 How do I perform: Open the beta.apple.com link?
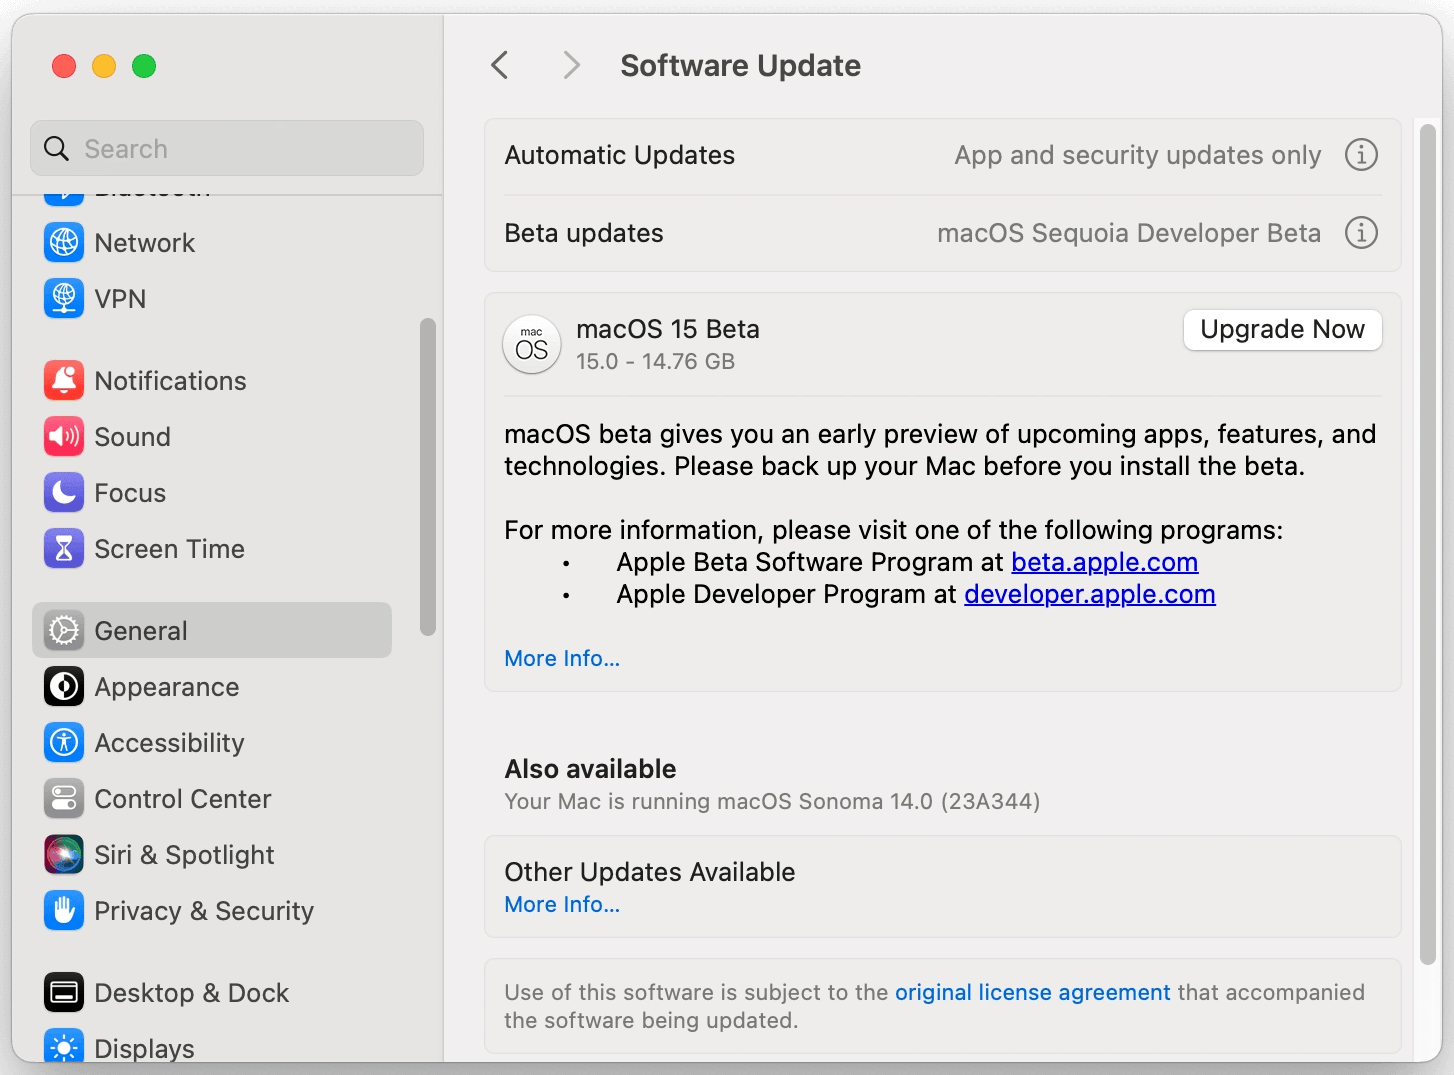[x=1104, y=562]
